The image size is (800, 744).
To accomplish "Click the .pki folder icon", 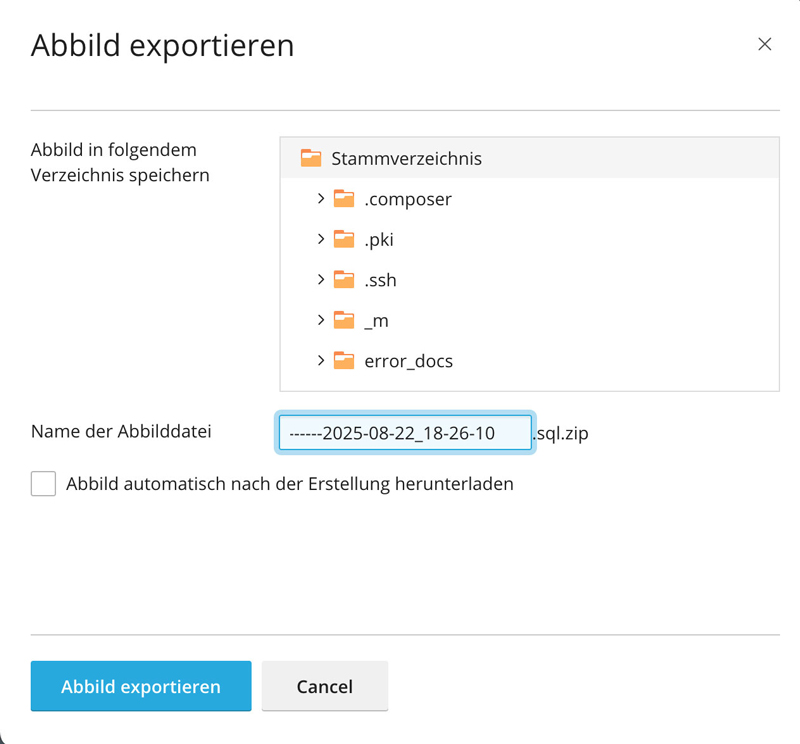I will pyautogui.click(x=344, y=239).
